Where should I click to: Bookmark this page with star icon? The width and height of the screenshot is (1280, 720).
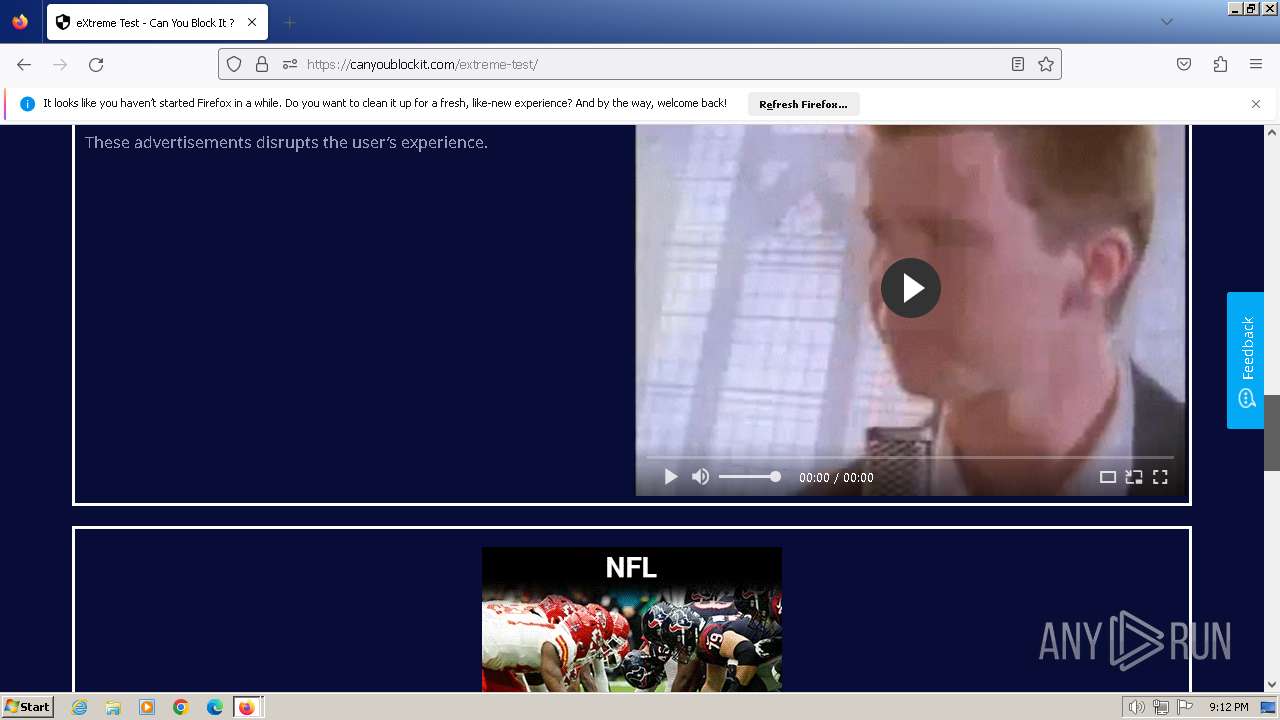(1046, 64)
